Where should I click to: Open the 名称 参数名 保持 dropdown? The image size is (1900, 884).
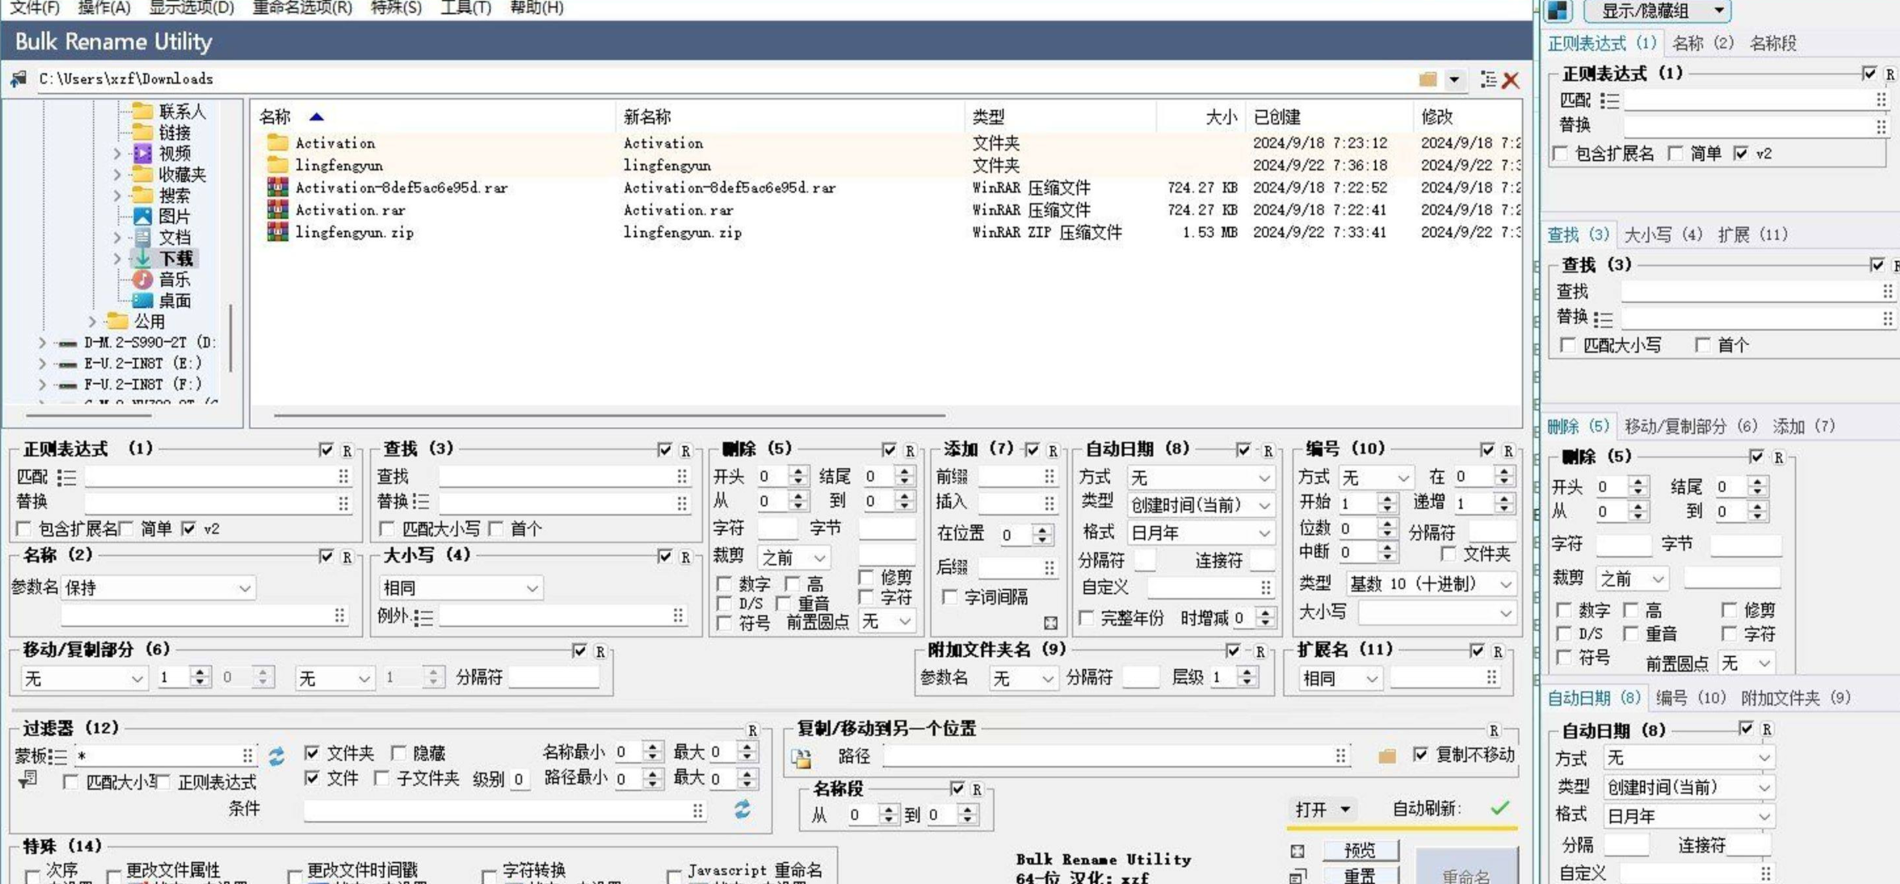pos(158,588)
